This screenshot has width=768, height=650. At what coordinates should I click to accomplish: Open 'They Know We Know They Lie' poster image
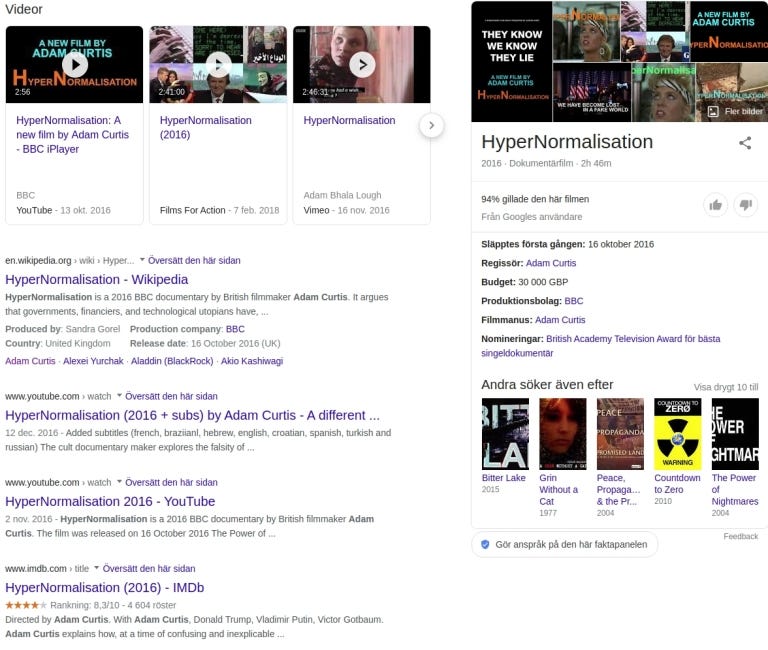(512, 62)
